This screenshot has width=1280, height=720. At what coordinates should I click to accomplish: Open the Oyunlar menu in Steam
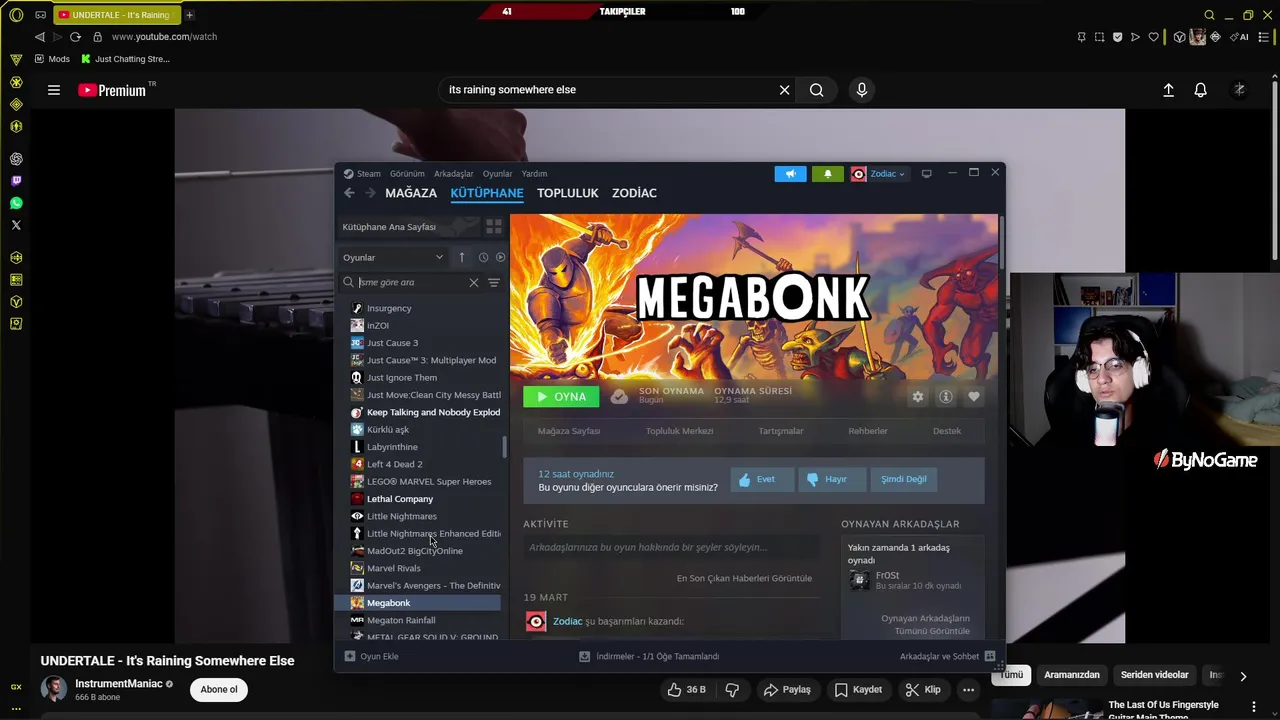[497, 174]
